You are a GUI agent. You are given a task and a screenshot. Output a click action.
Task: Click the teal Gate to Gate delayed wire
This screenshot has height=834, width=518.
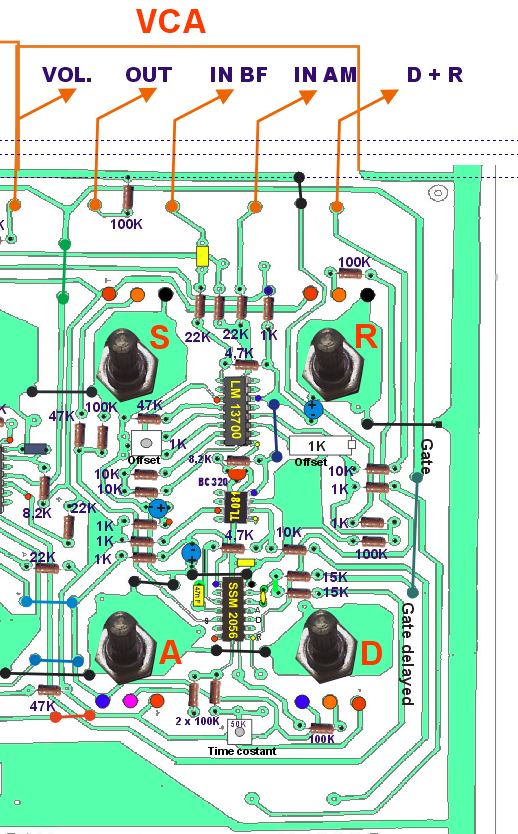pos(415,535)
